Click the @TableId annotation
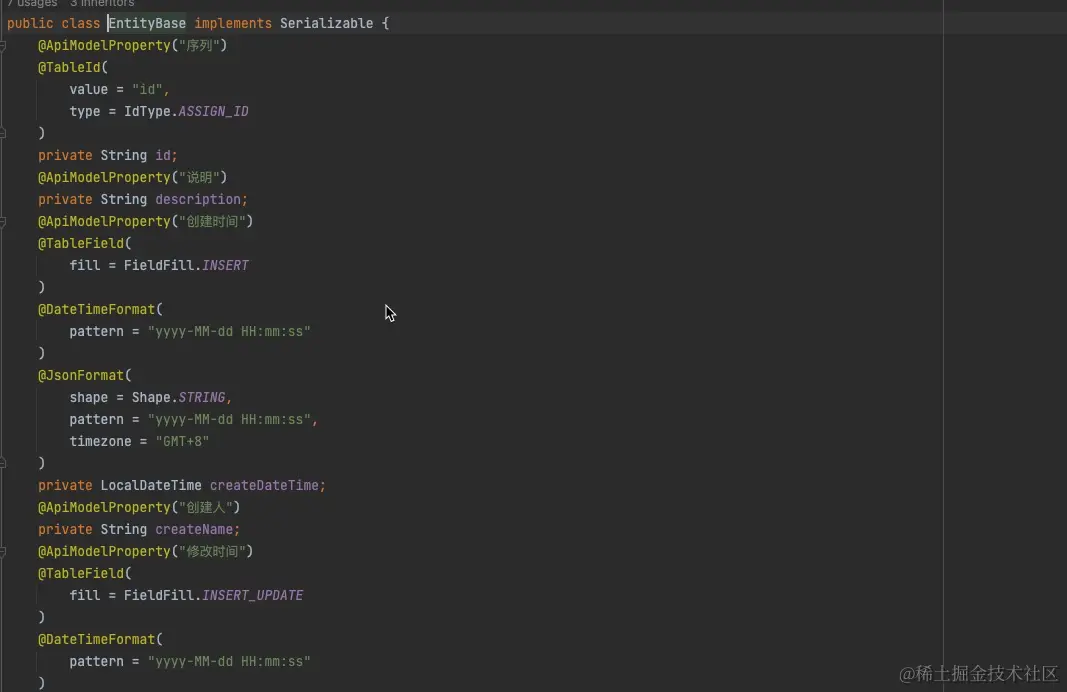The width and height of the screenshot is (1067, 692). point(69,67)
